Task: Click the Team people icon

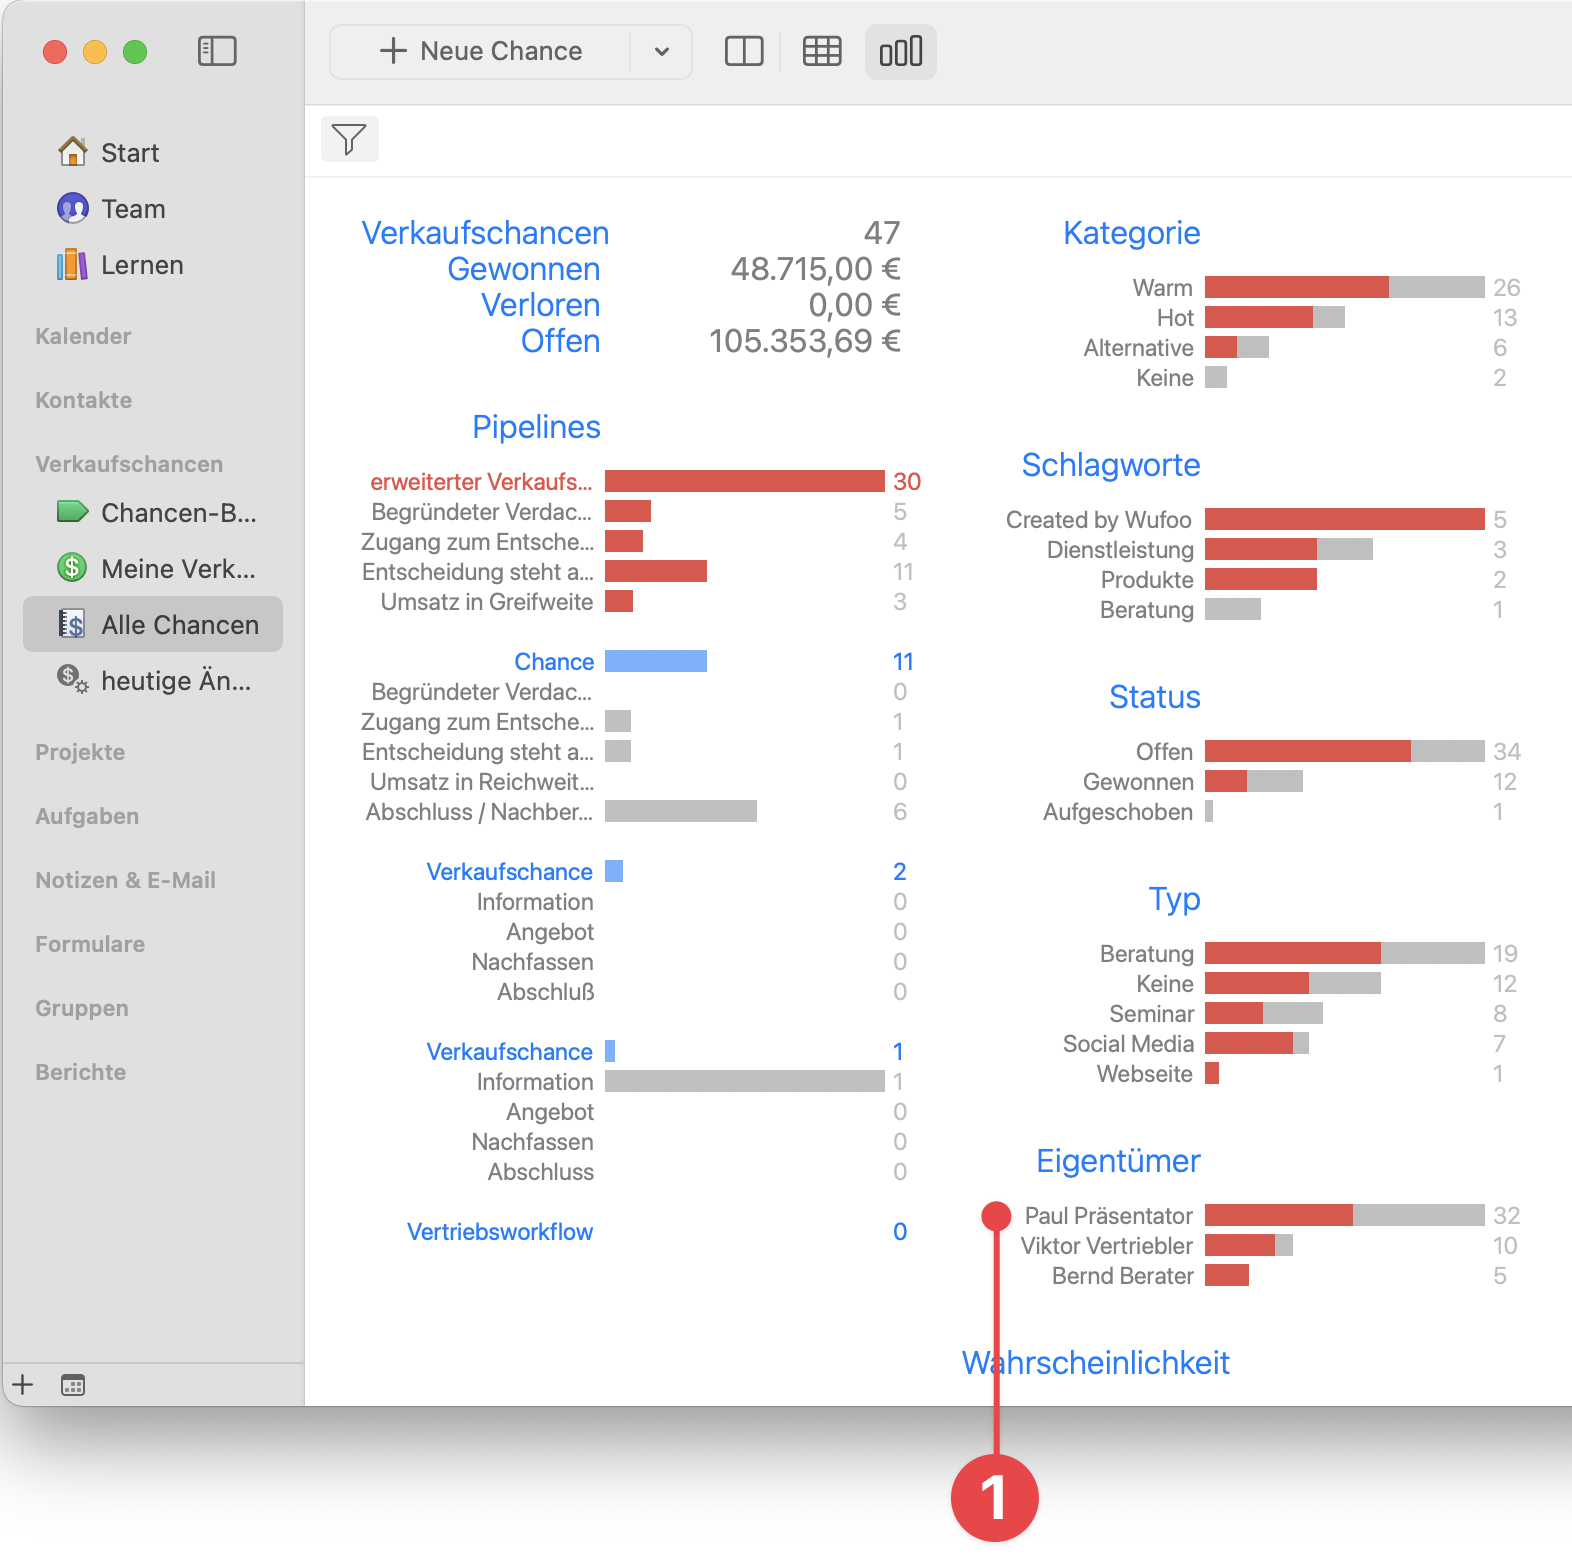Action: pos(72,208)
